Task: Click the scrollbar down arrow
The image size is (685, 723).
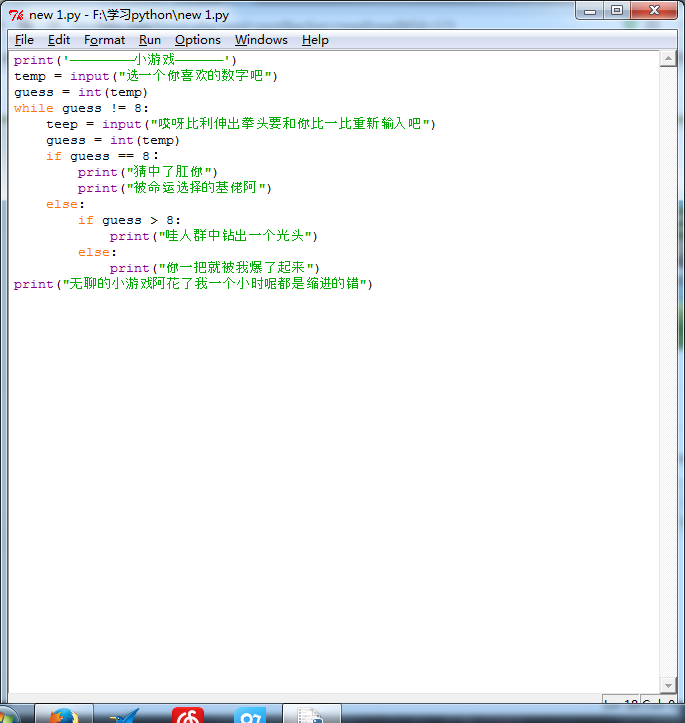Action: (x=669, y=685)
